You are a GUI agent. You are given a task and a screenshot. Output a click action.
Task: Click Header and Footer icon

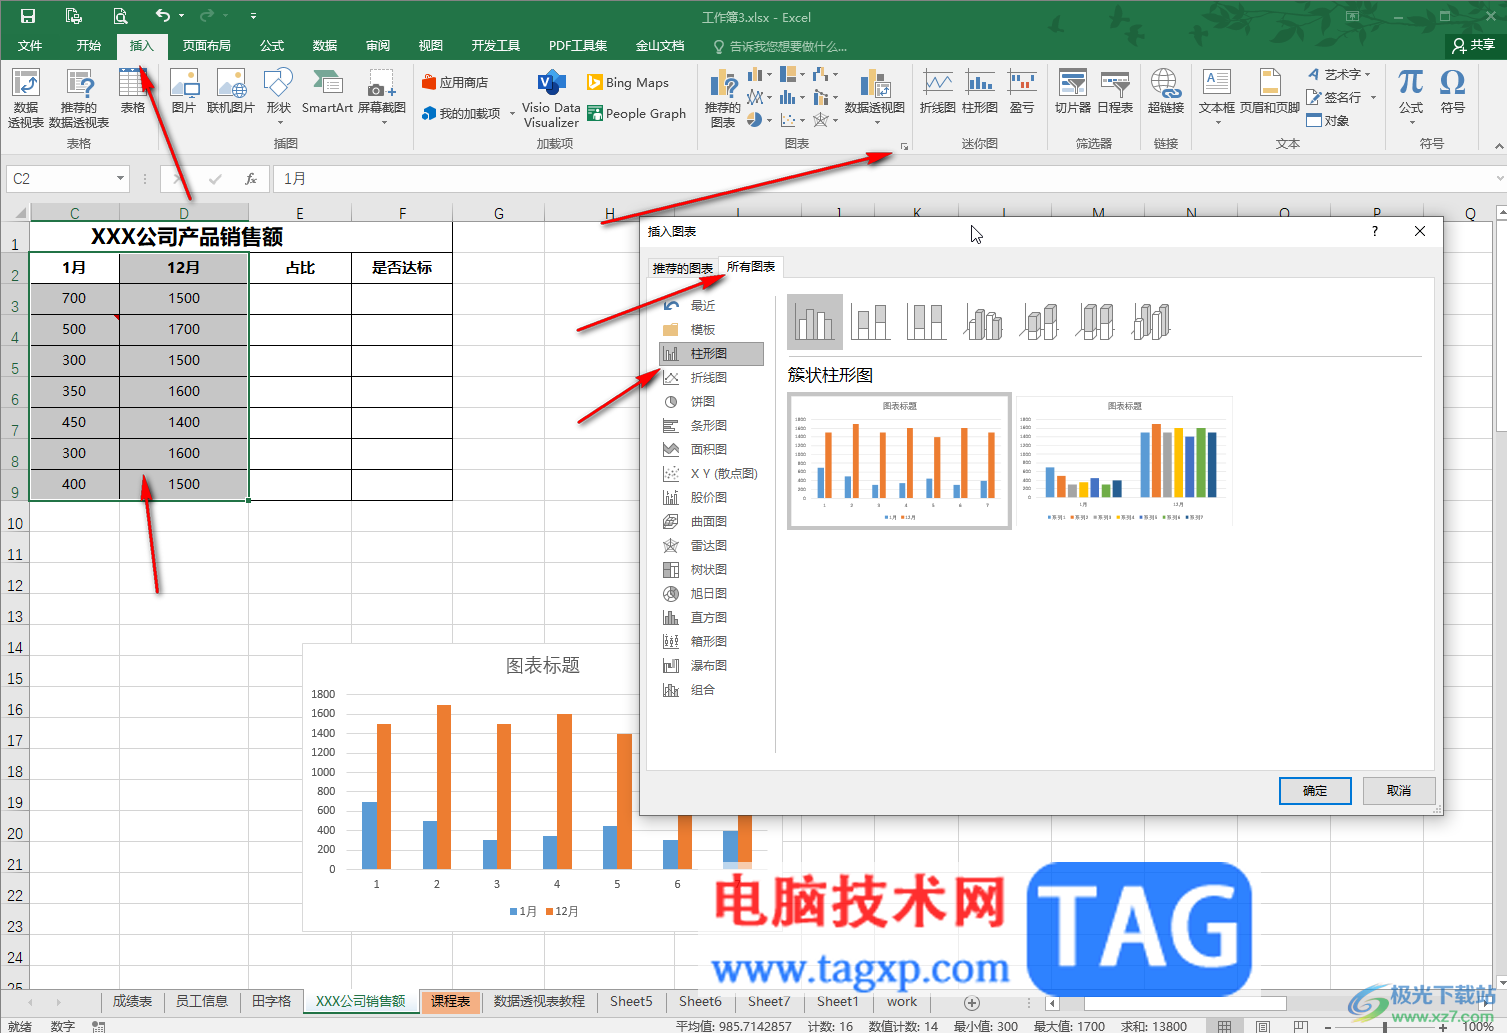point(1270,91)
